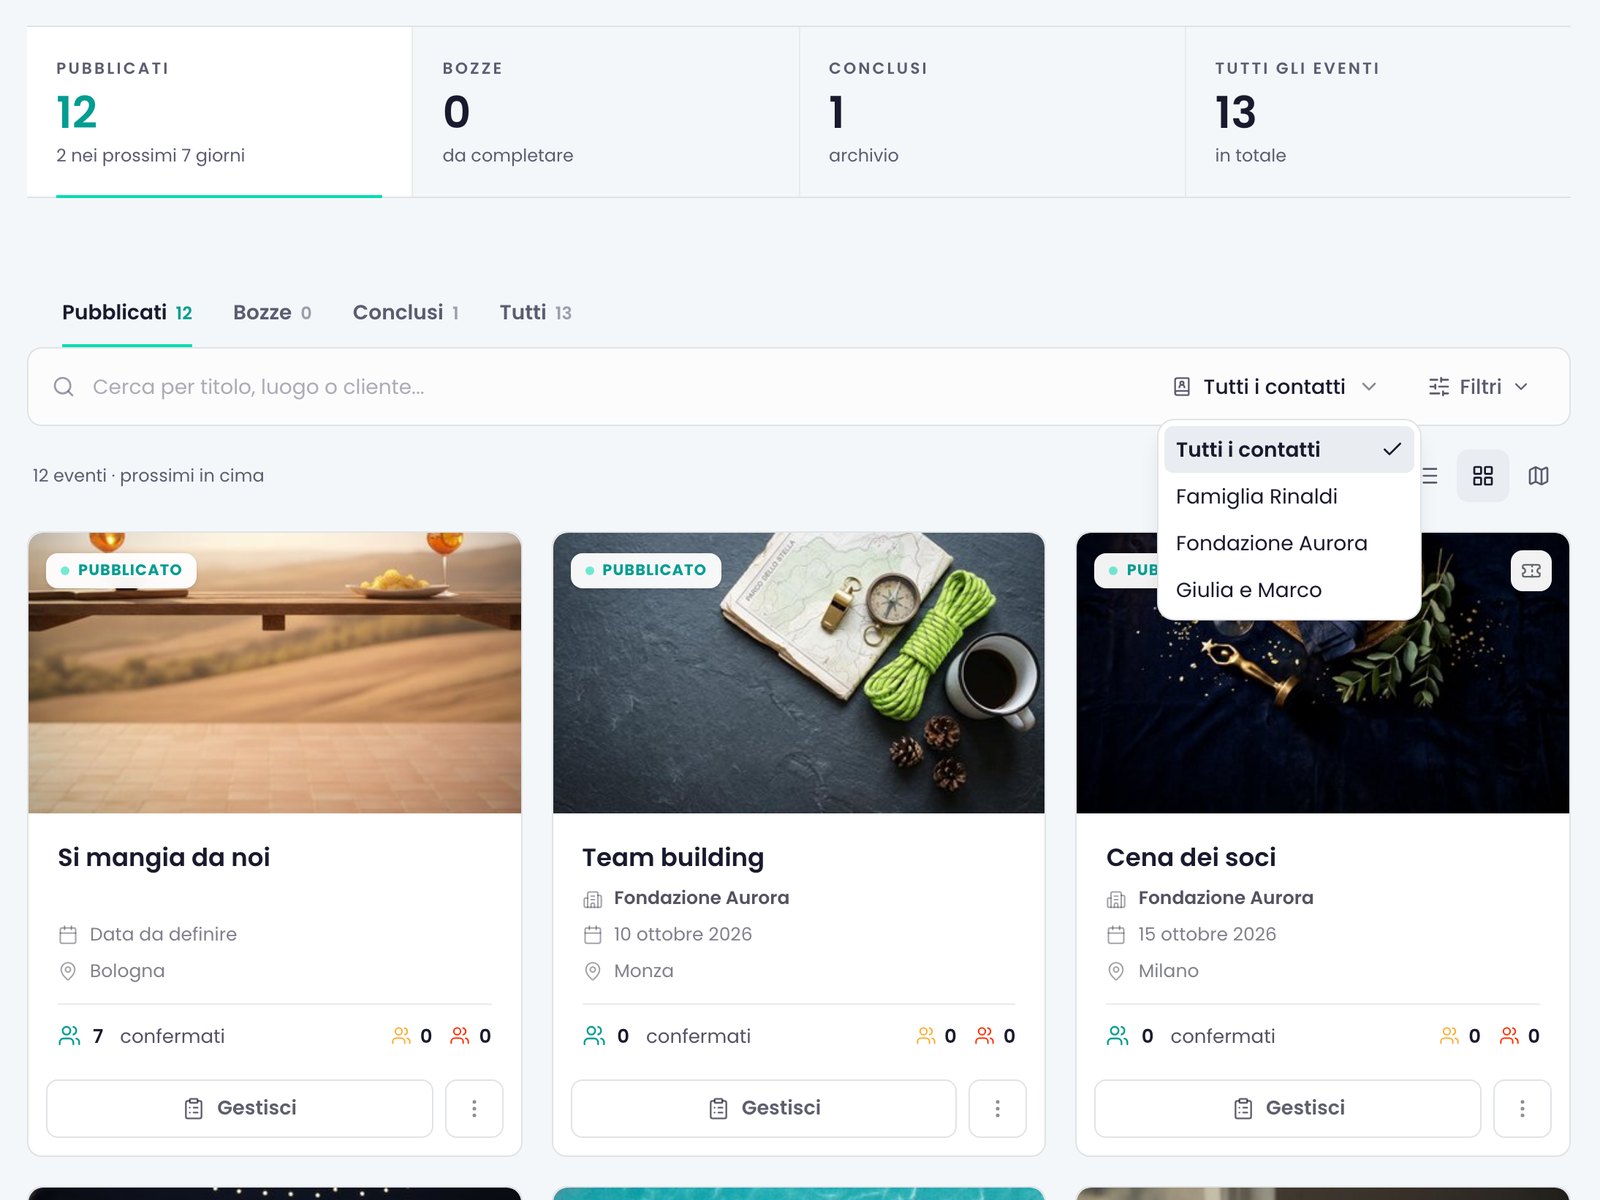Open the Bozze tab
The height and width of the screenshot is (1200, 1600).
click(x=272, y=313)
